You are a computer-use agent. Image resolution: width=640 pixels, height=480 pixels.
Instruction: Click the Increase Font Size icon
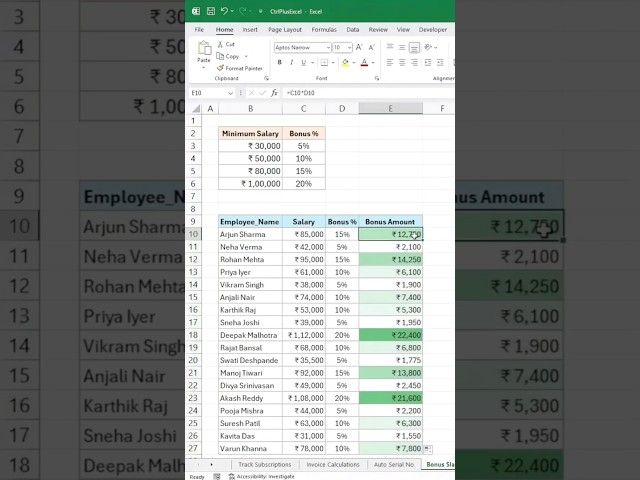pos(359,48)
